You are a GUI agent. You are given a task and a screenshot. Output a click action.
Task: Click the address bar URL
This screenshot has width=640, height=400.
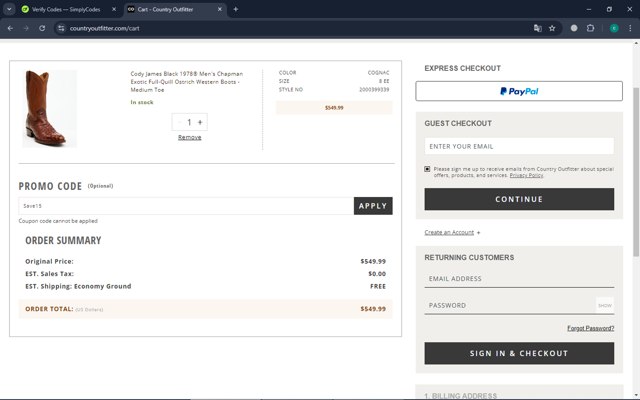tap(104, 28)
